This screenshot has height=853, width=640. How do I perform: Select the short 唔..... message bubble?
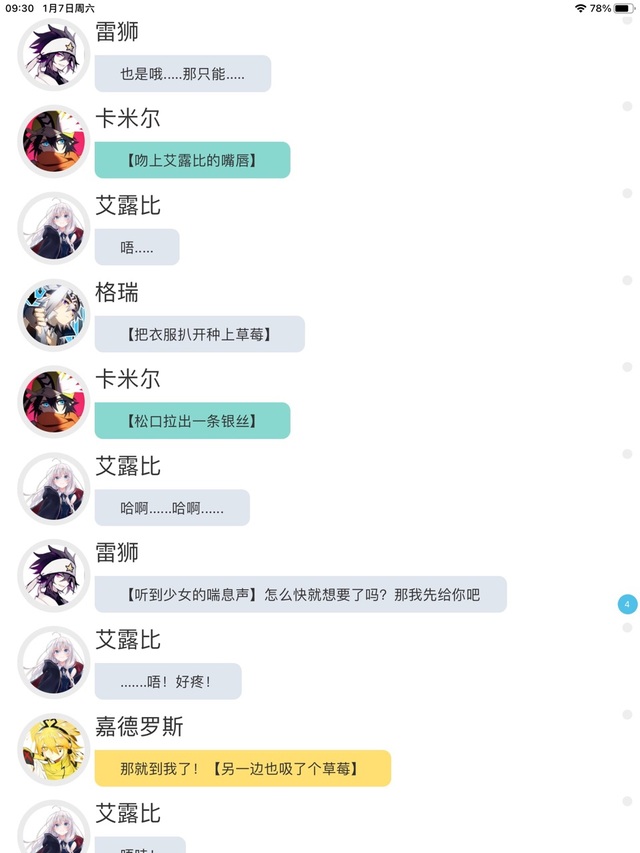137,247
